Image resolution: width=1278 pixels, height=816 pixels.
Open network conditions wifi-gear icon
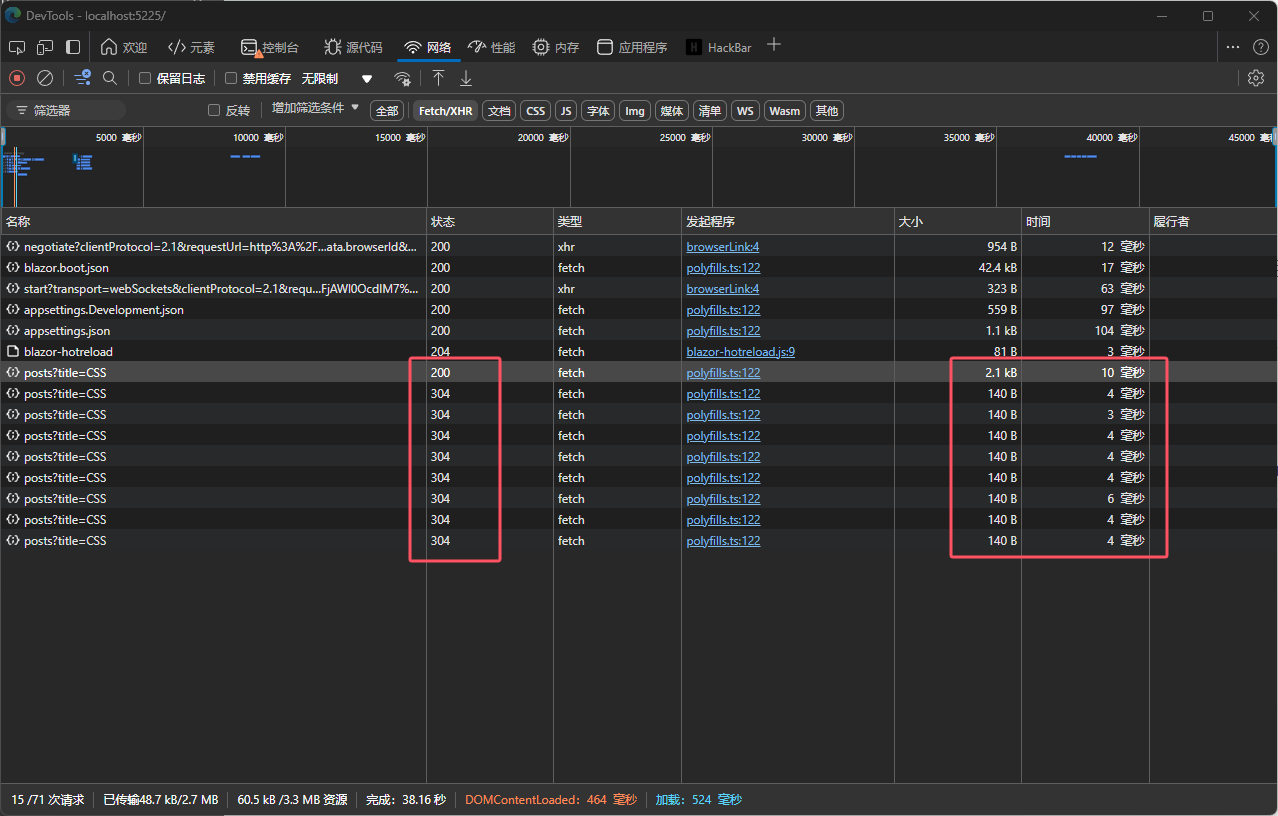[x=402, y=78]
